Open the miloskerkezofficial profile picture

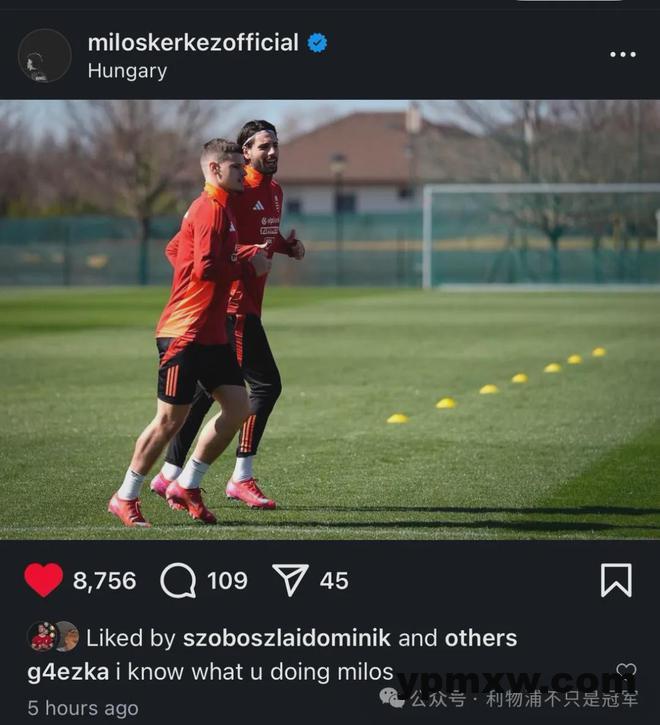(x=44, y=55)
